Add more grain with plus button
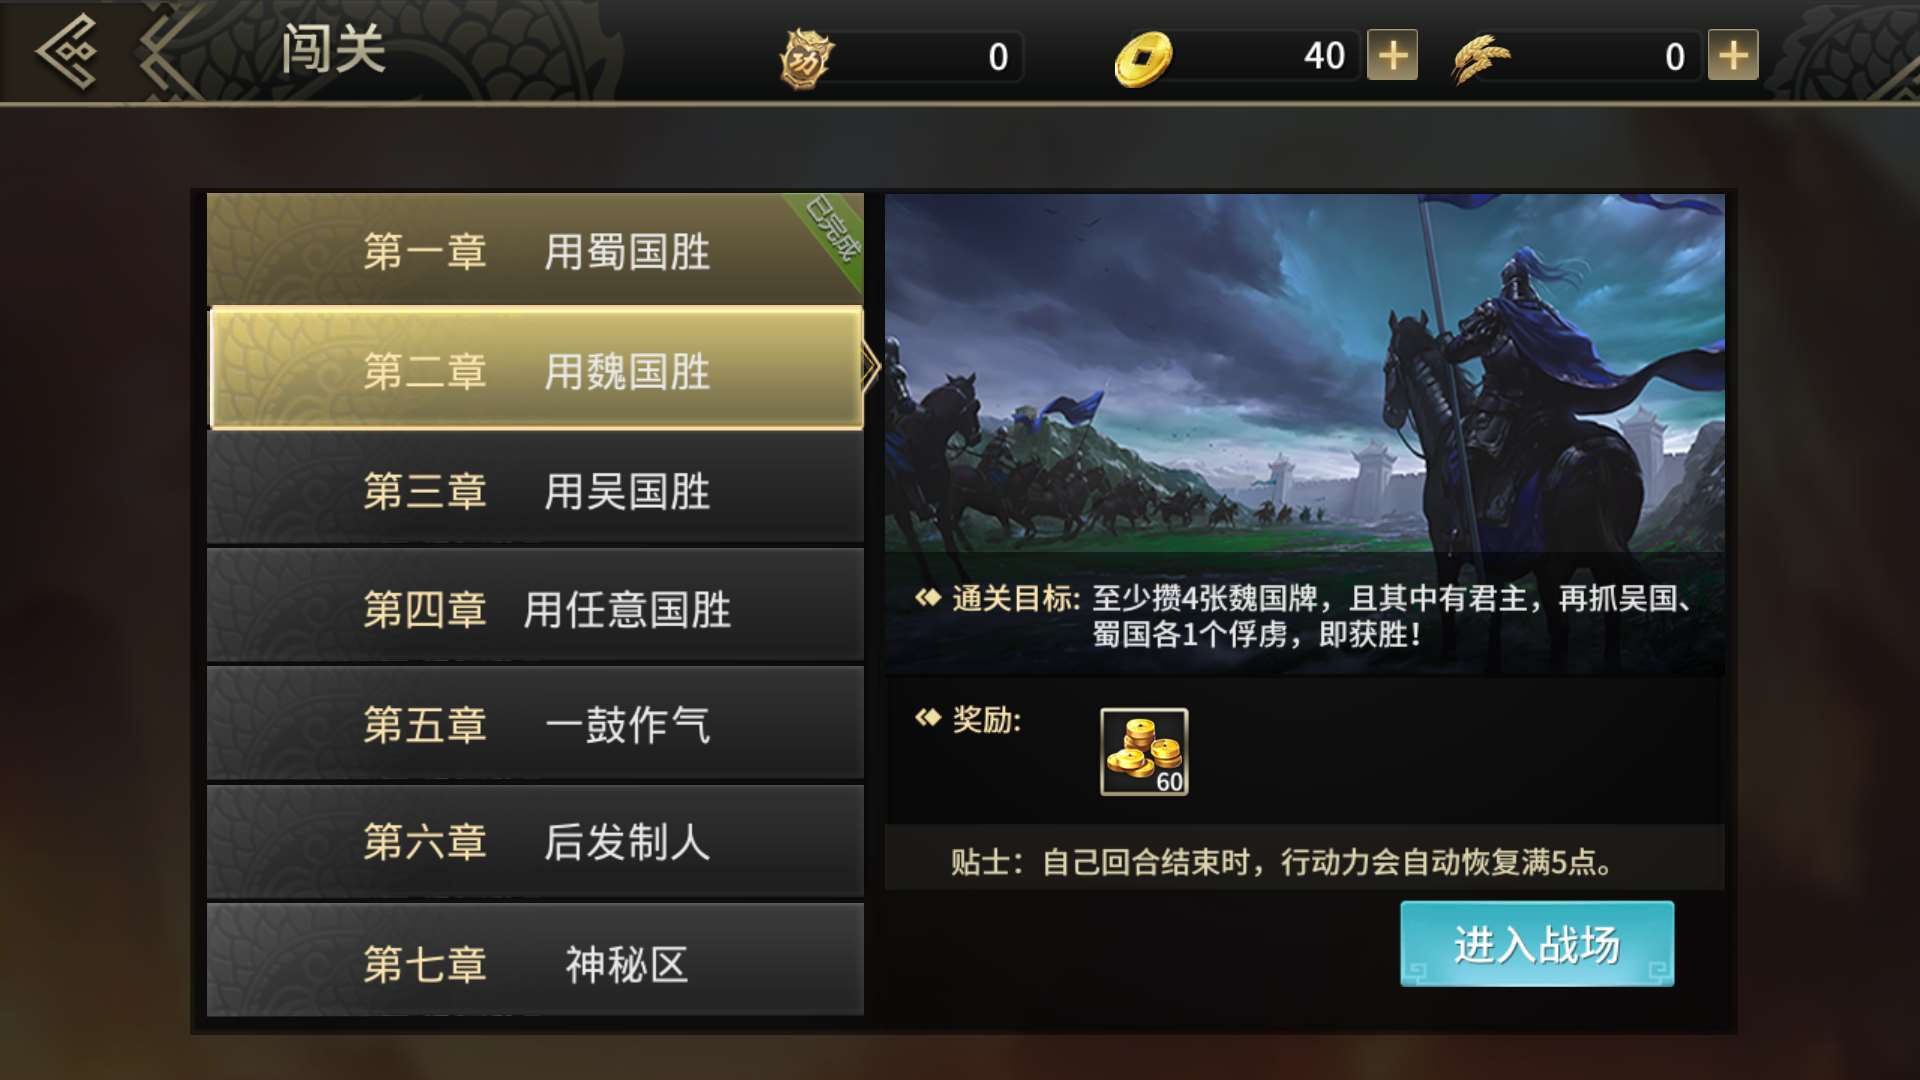Image resolution: width=1920 pixels, height=1080 pixels. [1733, 56]
